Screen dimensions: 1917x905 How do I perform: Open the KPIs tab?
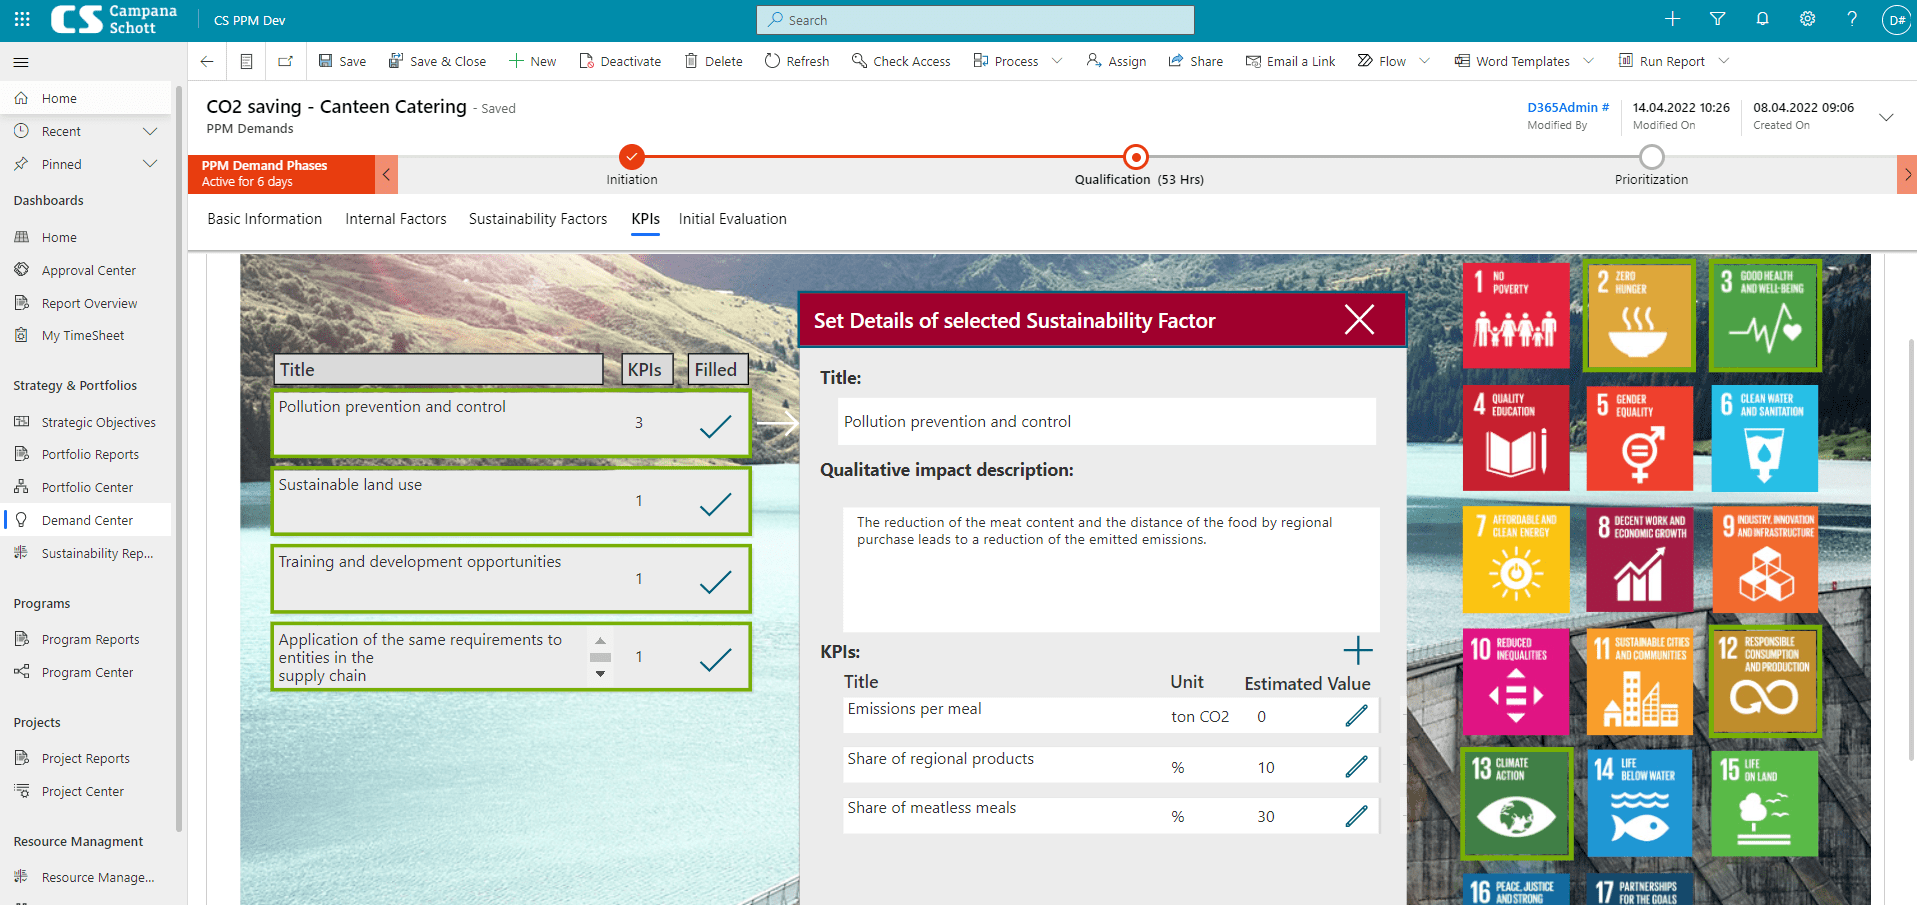(x=645, y=219)
